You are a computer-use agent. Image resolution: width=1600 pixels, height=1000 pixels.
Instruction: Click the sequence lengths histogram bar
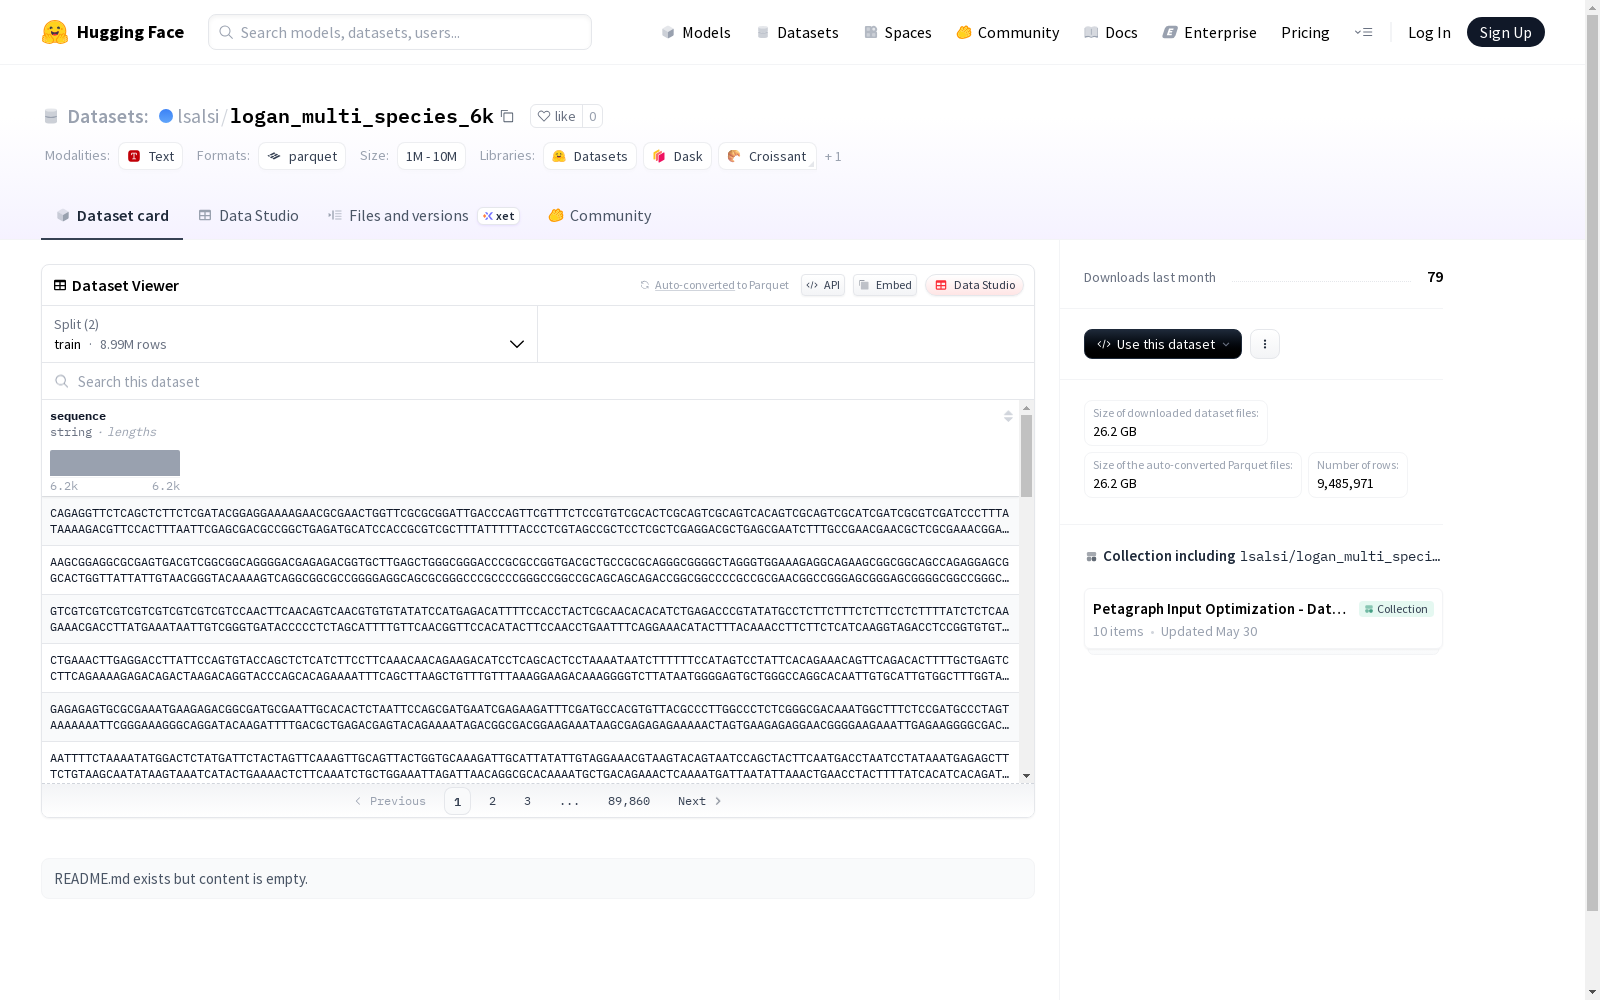[115, 463]
